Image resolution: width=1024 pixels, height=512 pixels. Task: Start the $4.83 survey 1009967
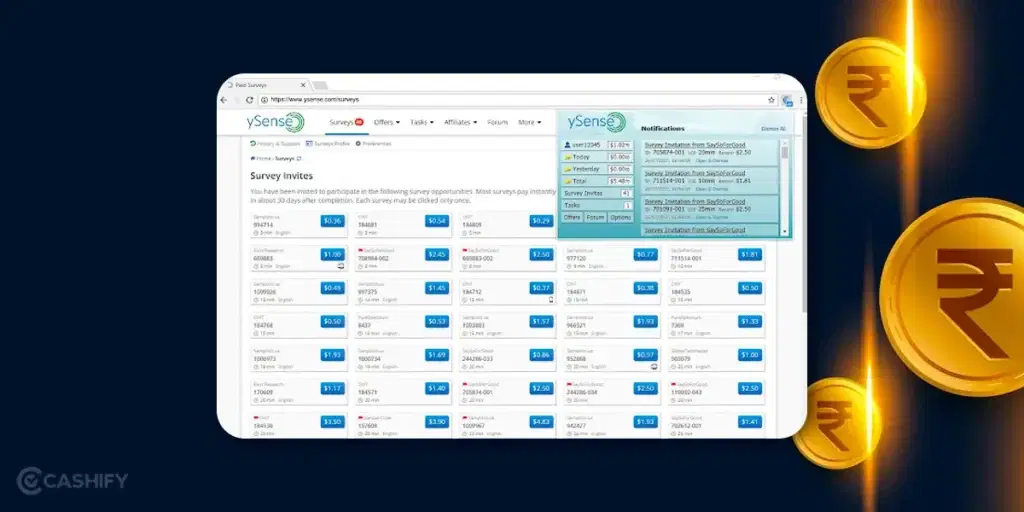point(541,422)
